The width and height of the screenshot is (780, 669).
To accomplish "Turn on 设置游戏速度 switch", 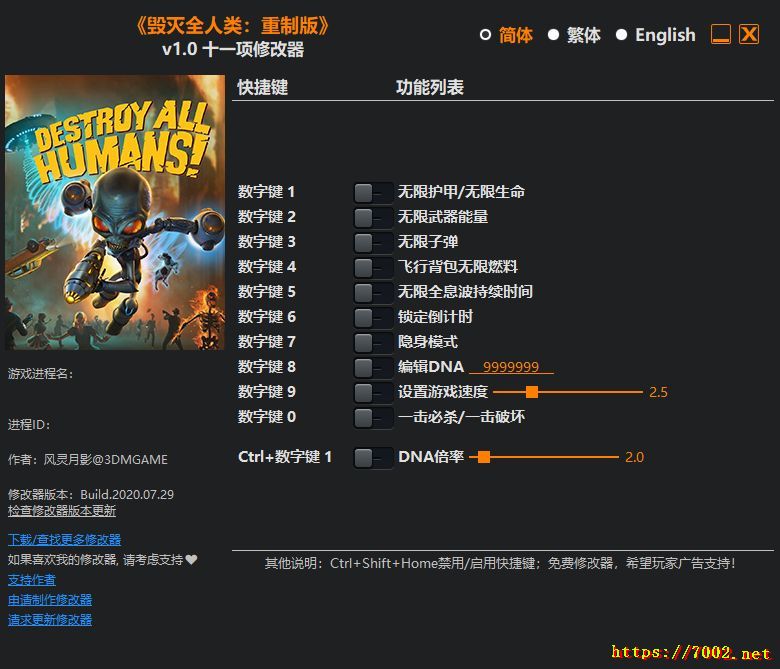I will click(x=373, y=392).
